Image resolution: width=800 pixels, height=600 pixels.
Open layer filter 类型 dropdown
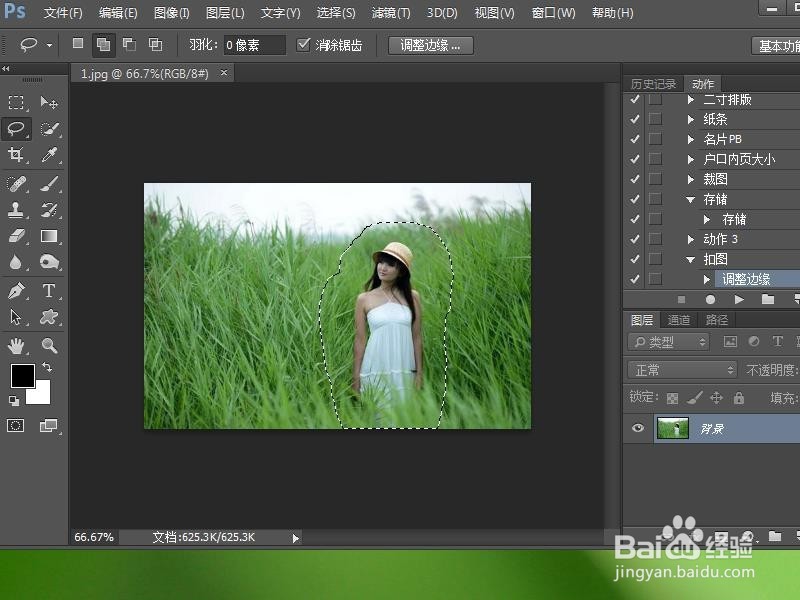pyautogui.click(x=668, y=342)
